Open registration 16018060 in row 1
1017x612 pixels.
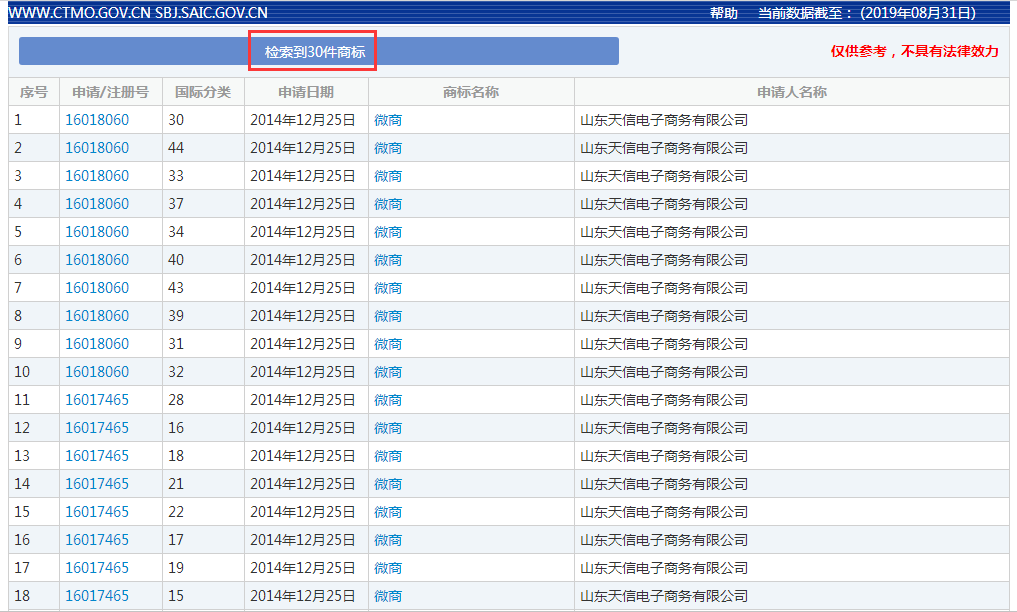click(x=97, y=120)
